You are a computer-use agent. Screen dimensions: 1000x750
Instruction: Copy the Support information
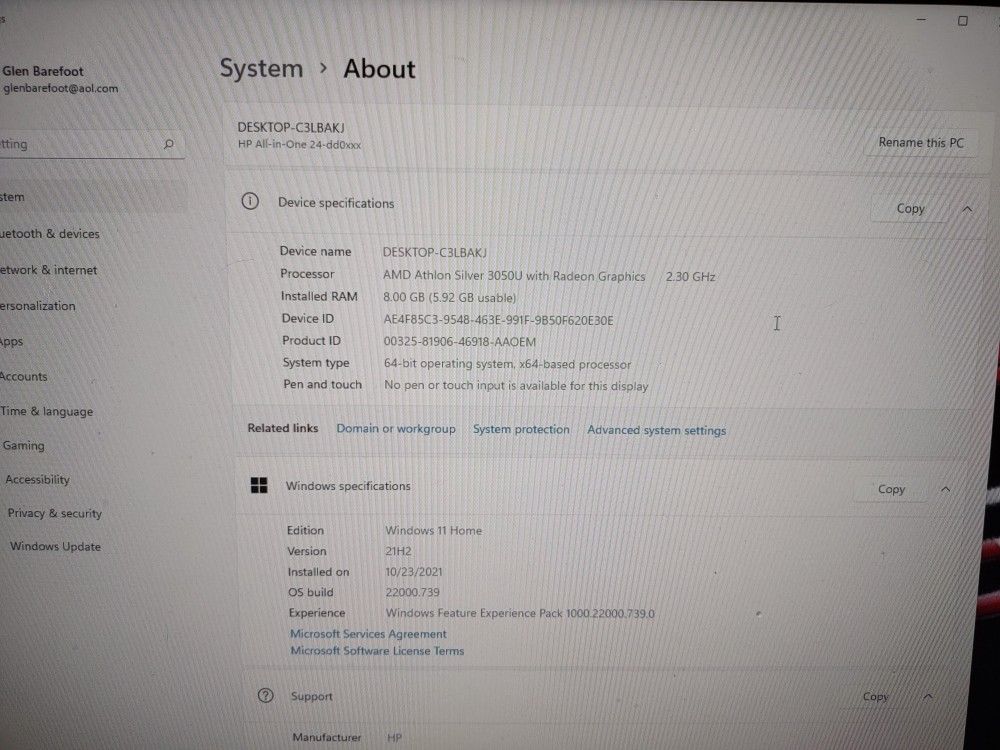[x=875, y=696]
